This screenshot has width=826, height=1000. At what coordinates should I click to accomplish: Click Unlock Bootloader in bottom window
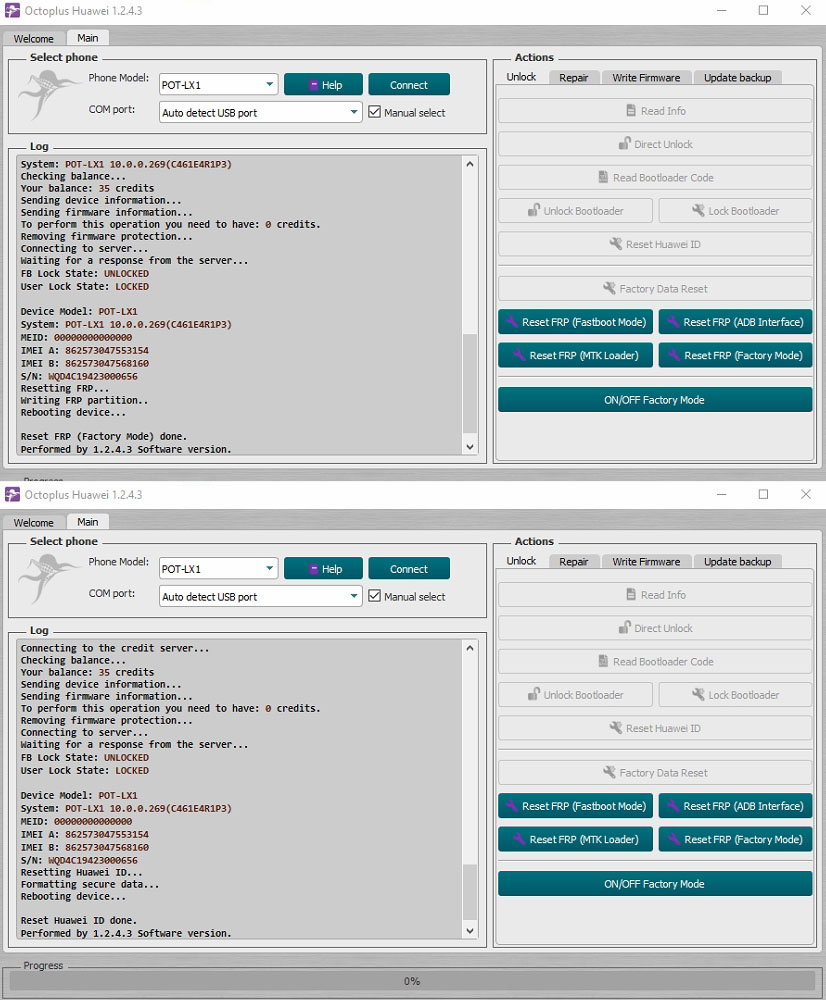coord(575,695)
